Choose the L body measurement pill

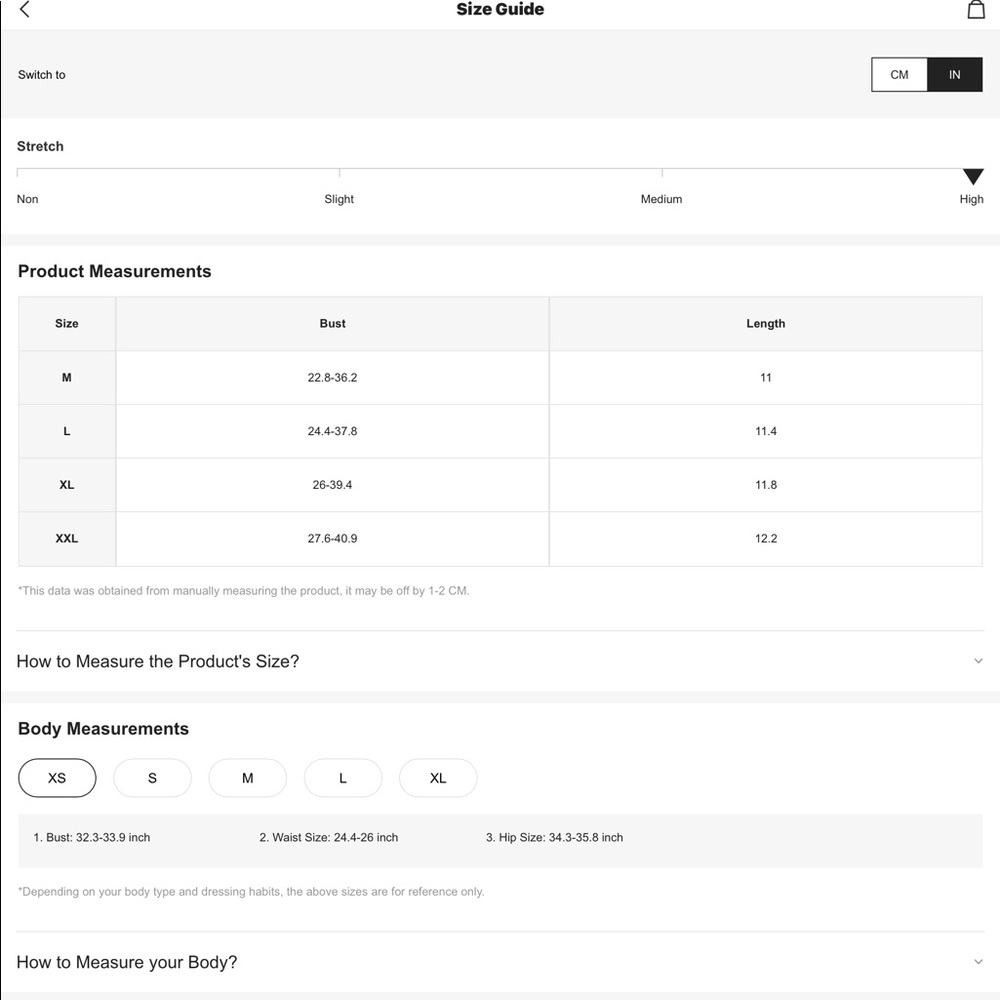[343, 778]
